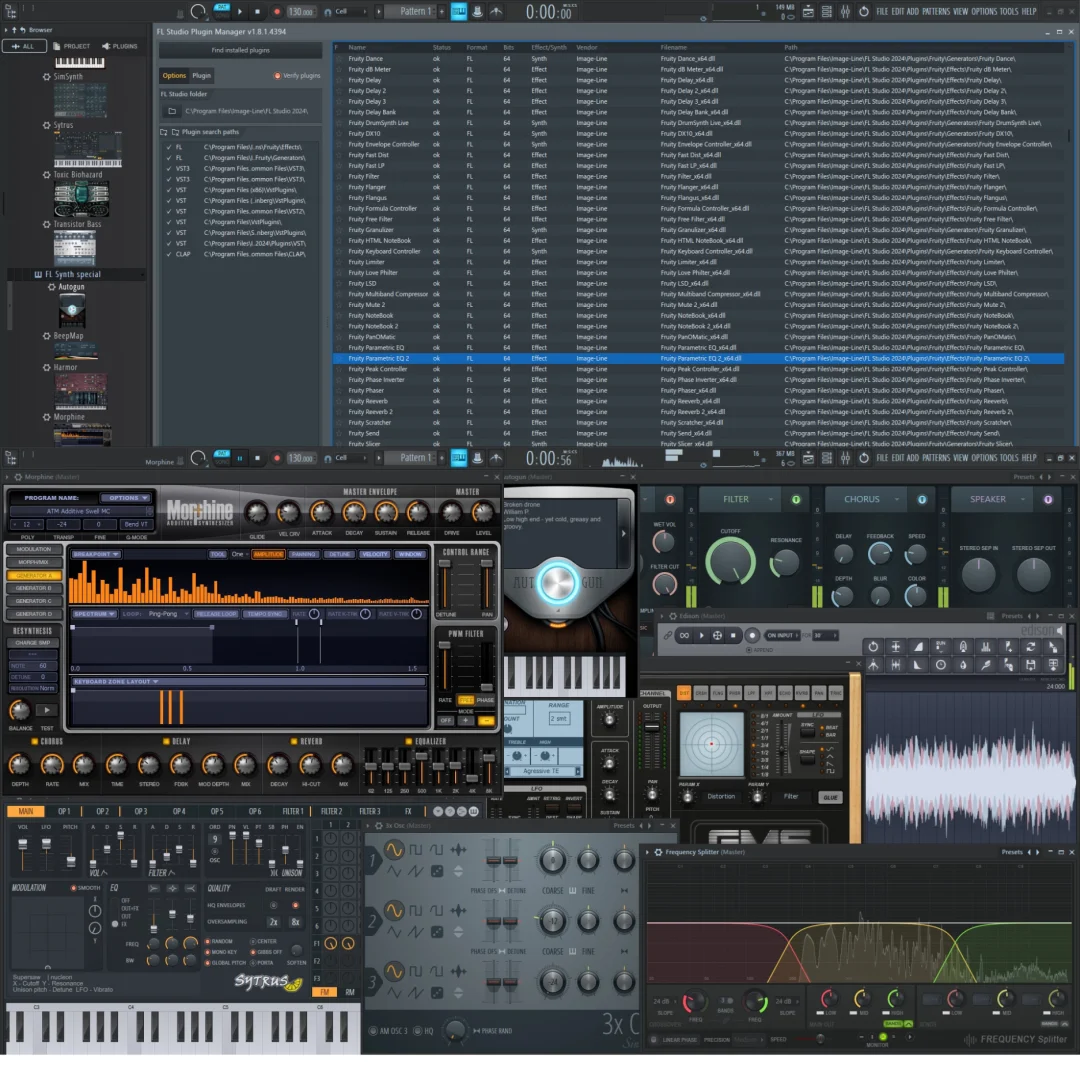1080x1080 pixels.
Task: Click the Edison transport stop button
Action: pos(733,635)
